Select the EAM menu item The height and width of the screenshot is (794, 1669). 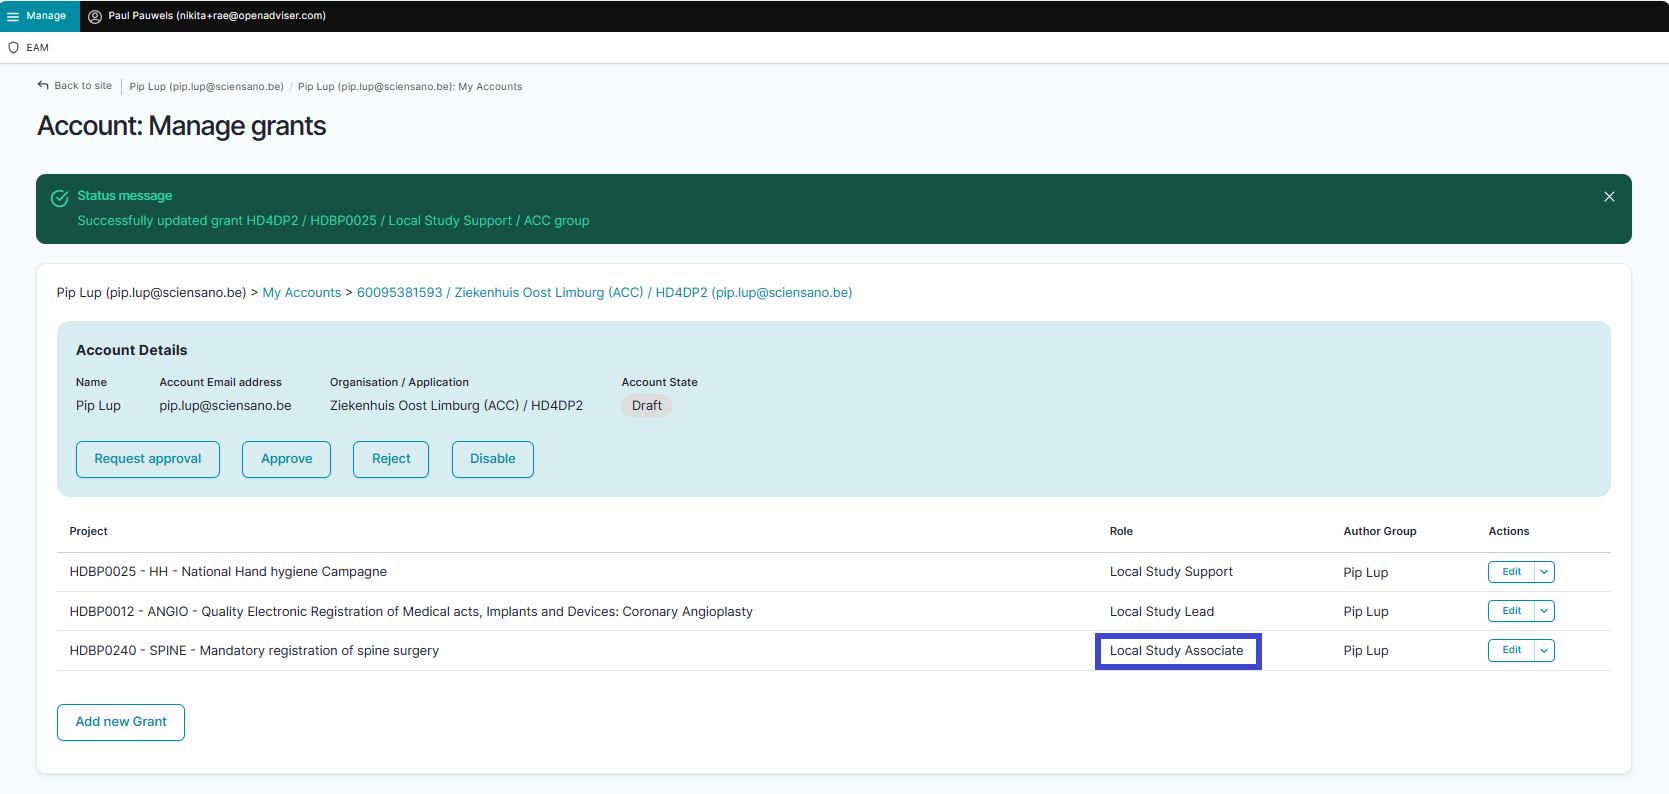(x=37, y=48)
